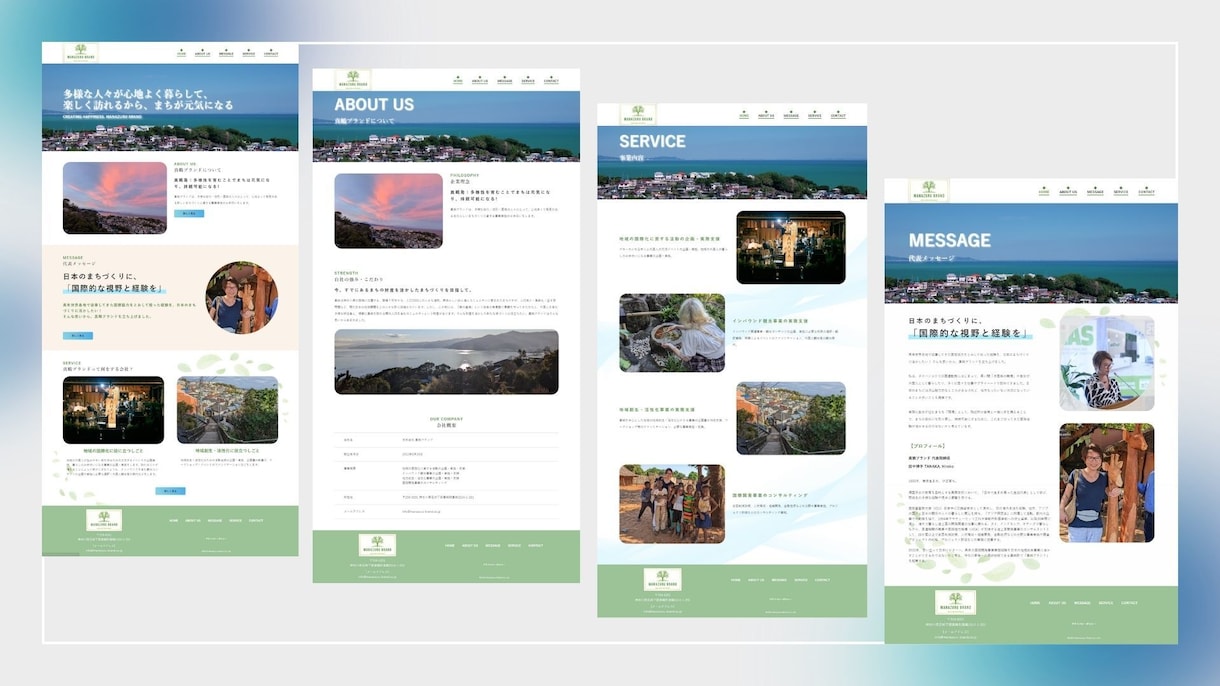Open CONTACT in the home page top navigation
Viewport: 1220px width, 686px height.
[x=271, y=53]
